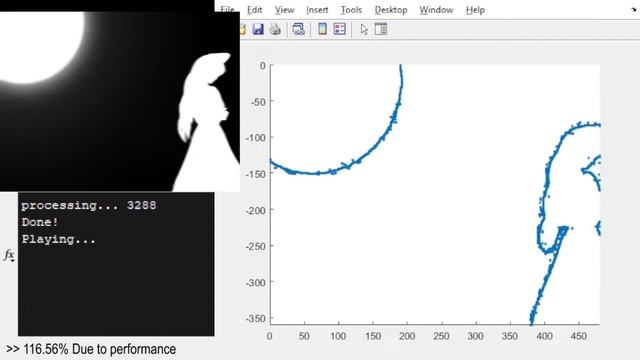Viewport: 640px width, 360px height.
Task: Open the Desktop menu
Action: pyautogui.click(x=391, y=10)
